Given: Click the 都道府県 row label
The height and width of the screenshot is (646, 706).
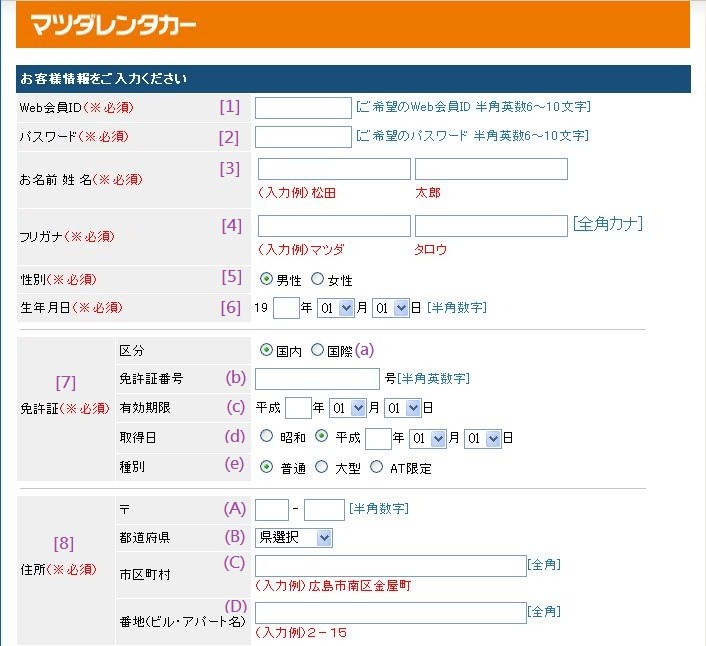Looking at the screenshot, I should pyautogui.click(x=145, y=538).
